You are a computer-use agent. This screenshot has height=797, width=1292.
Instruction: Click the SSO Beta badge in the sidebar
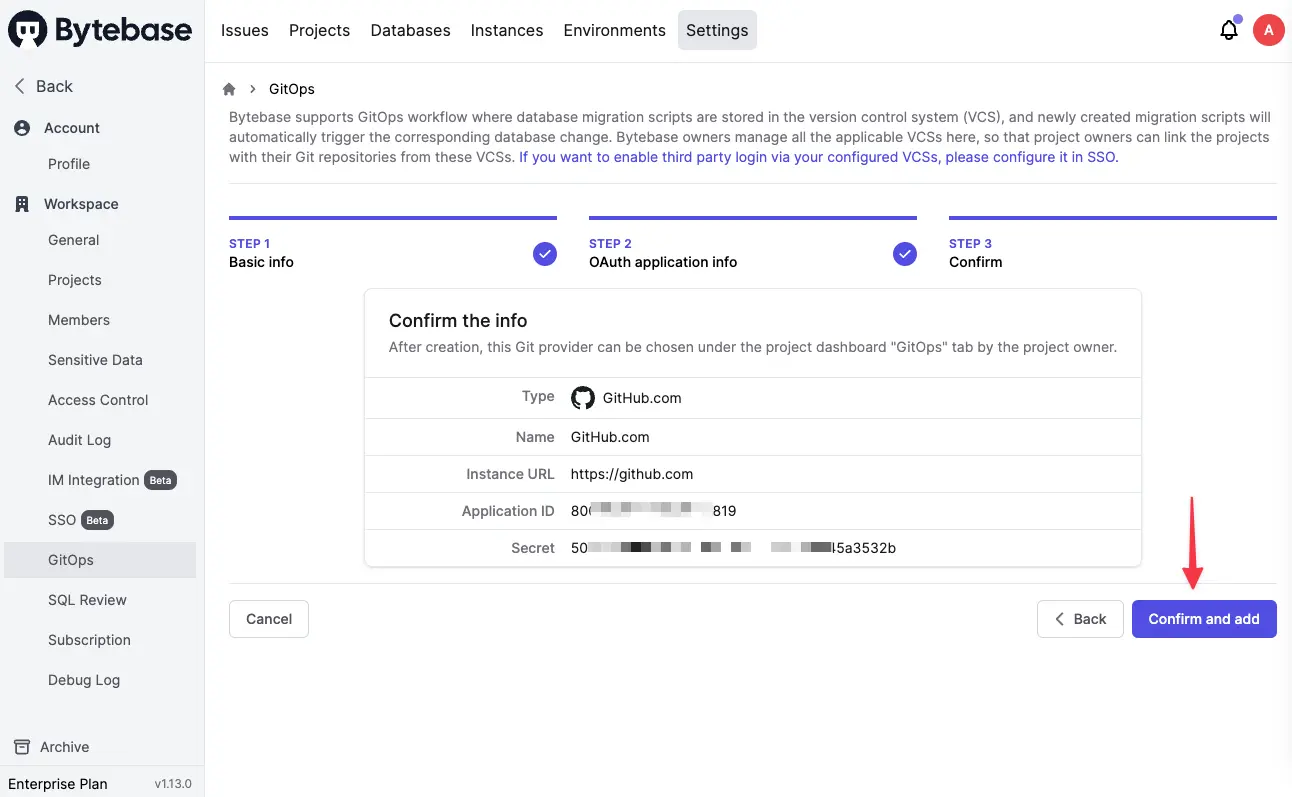(x=95, y=520)
